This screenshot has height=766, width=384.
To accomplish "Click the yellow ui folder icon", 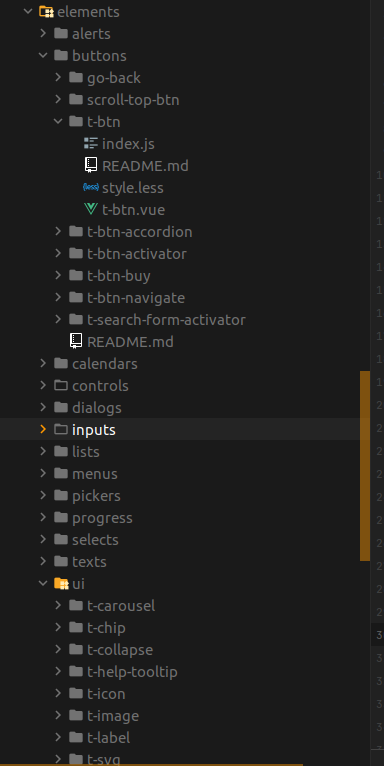I will tap(61, 583).
